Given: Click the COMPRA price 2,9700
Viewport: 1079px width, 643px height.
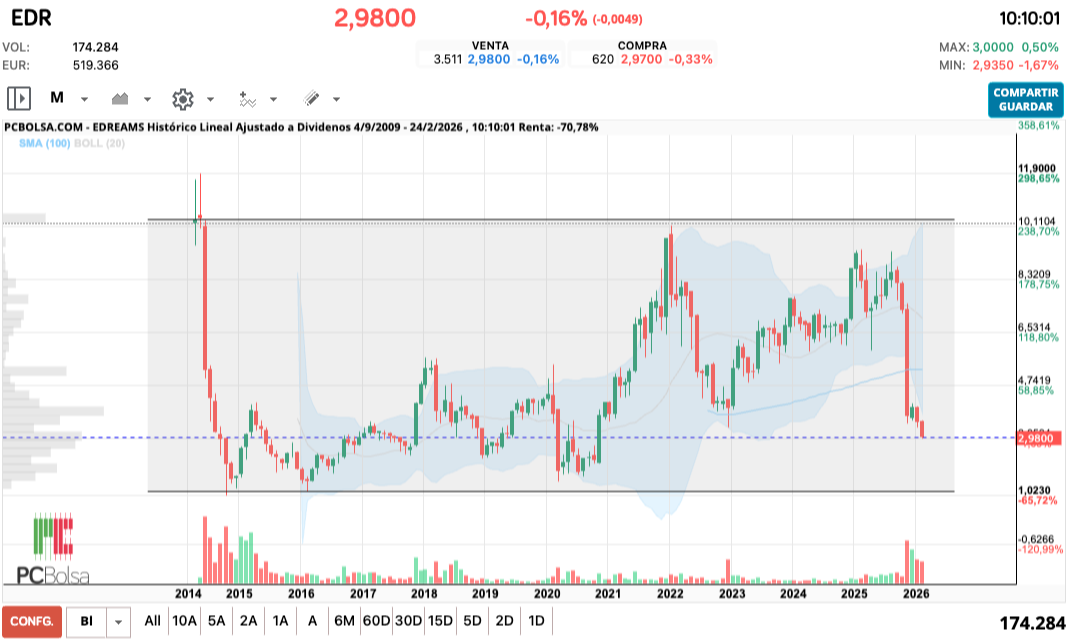Looking at the screenshot, I should coord(641,59).
